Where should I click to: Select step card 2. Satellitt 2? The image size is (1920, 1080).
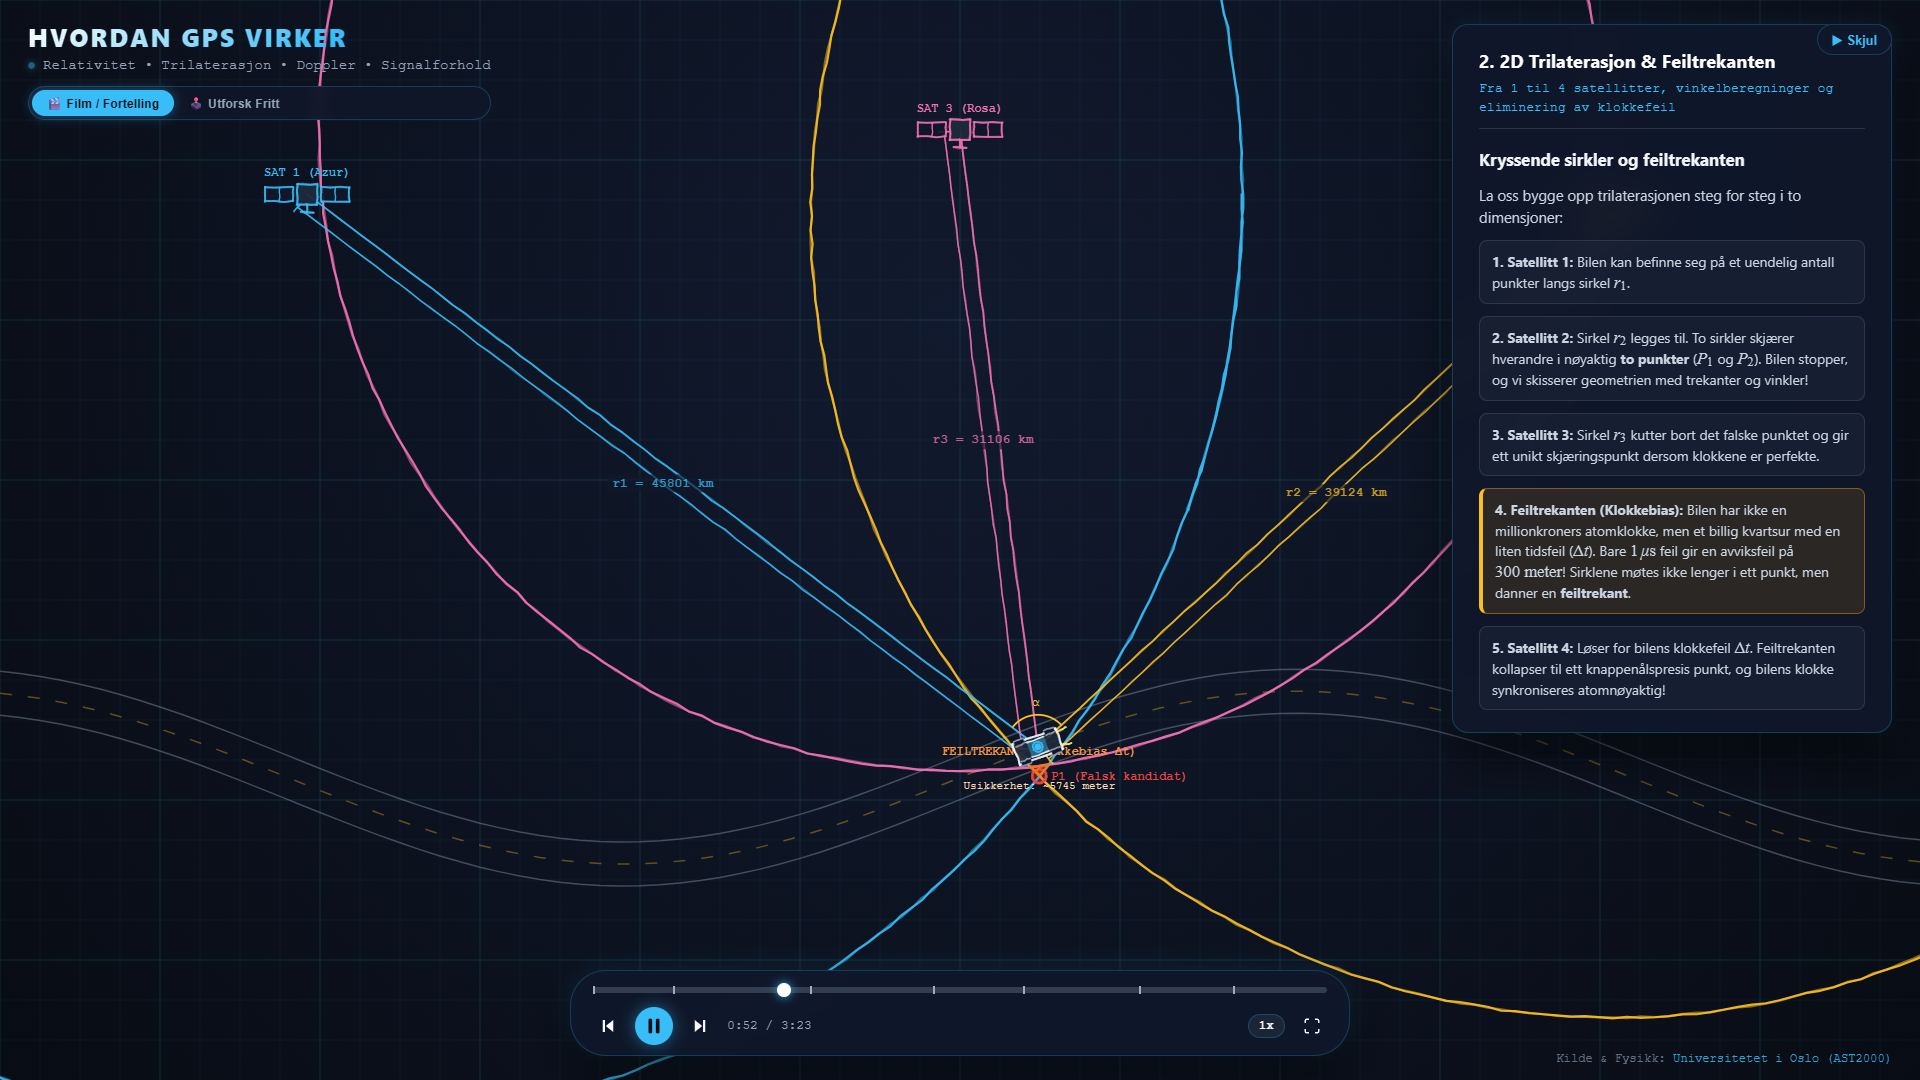tap(1671, 359)
